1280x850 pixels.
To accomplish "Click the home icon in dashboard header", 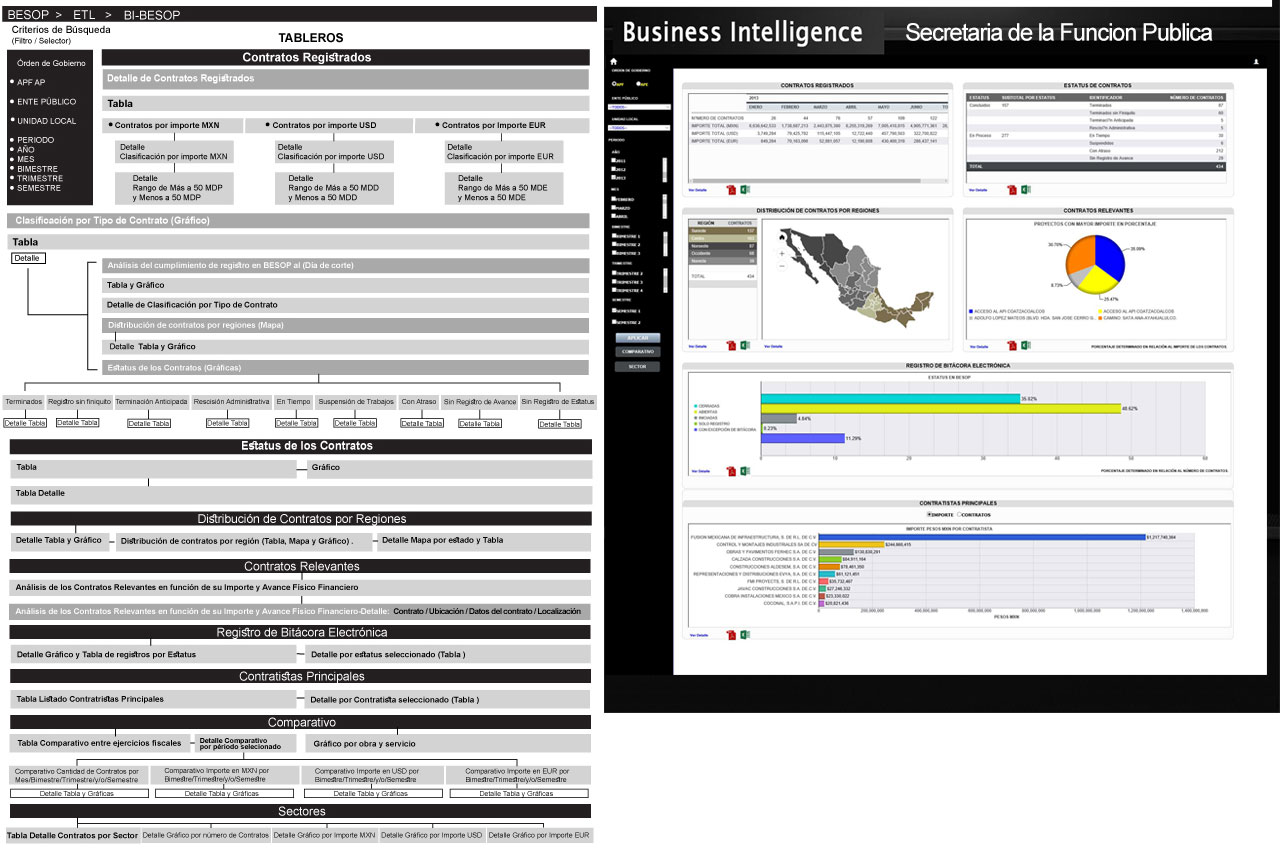I will (x=614, y=62).
